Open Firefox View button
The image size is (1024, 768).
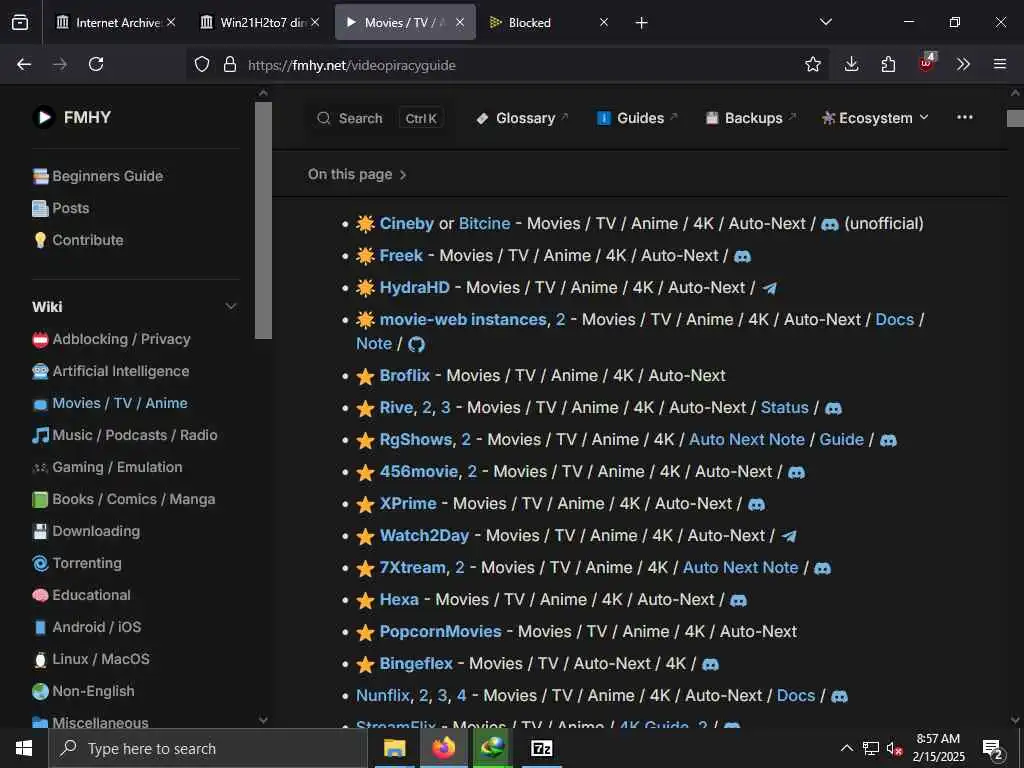20,22
